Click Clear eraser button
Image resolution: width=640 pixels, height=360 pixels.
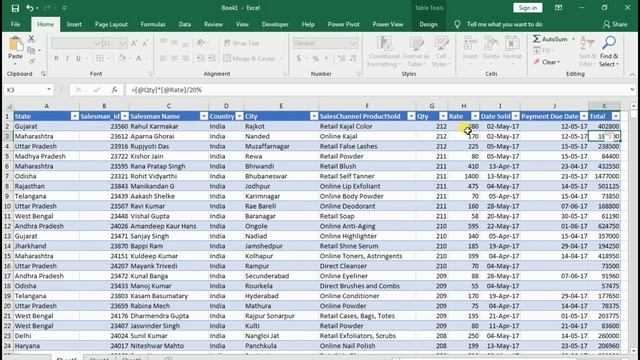pyautogui.click(x=547, y=62)
